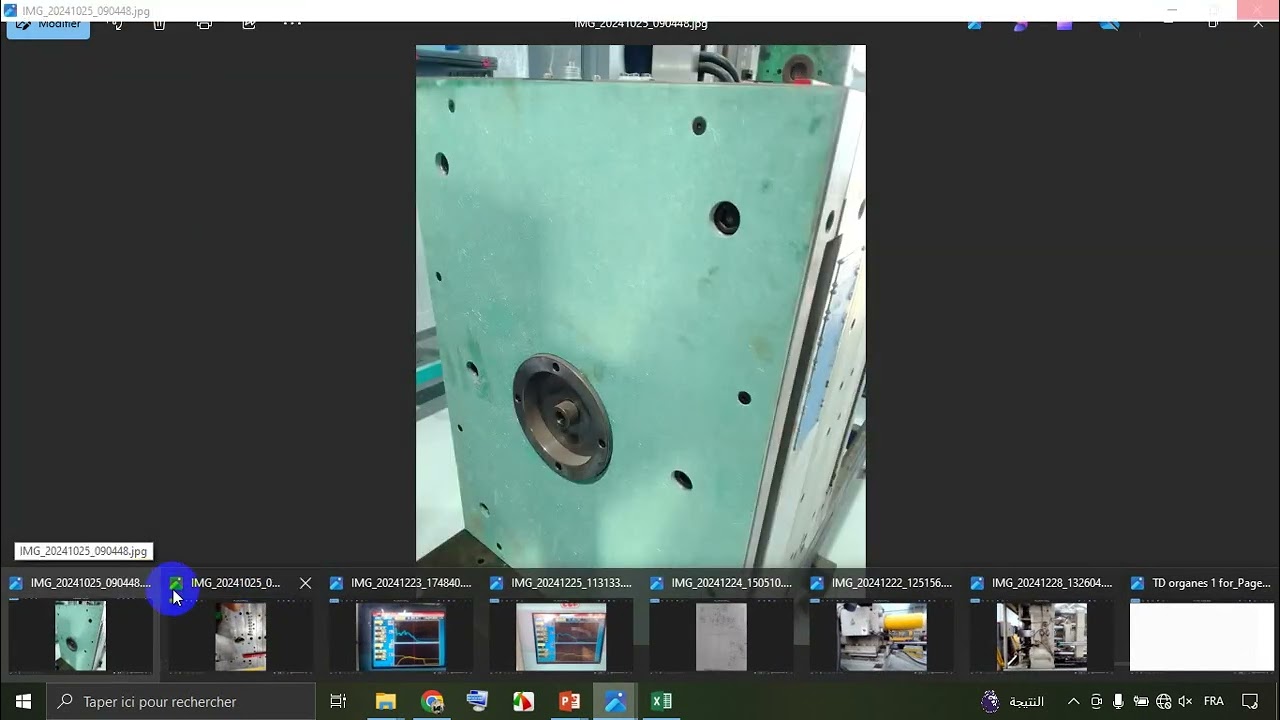
Task: Click the Taper ici pour rechercher search box
Action: click(x=182, y=701)
